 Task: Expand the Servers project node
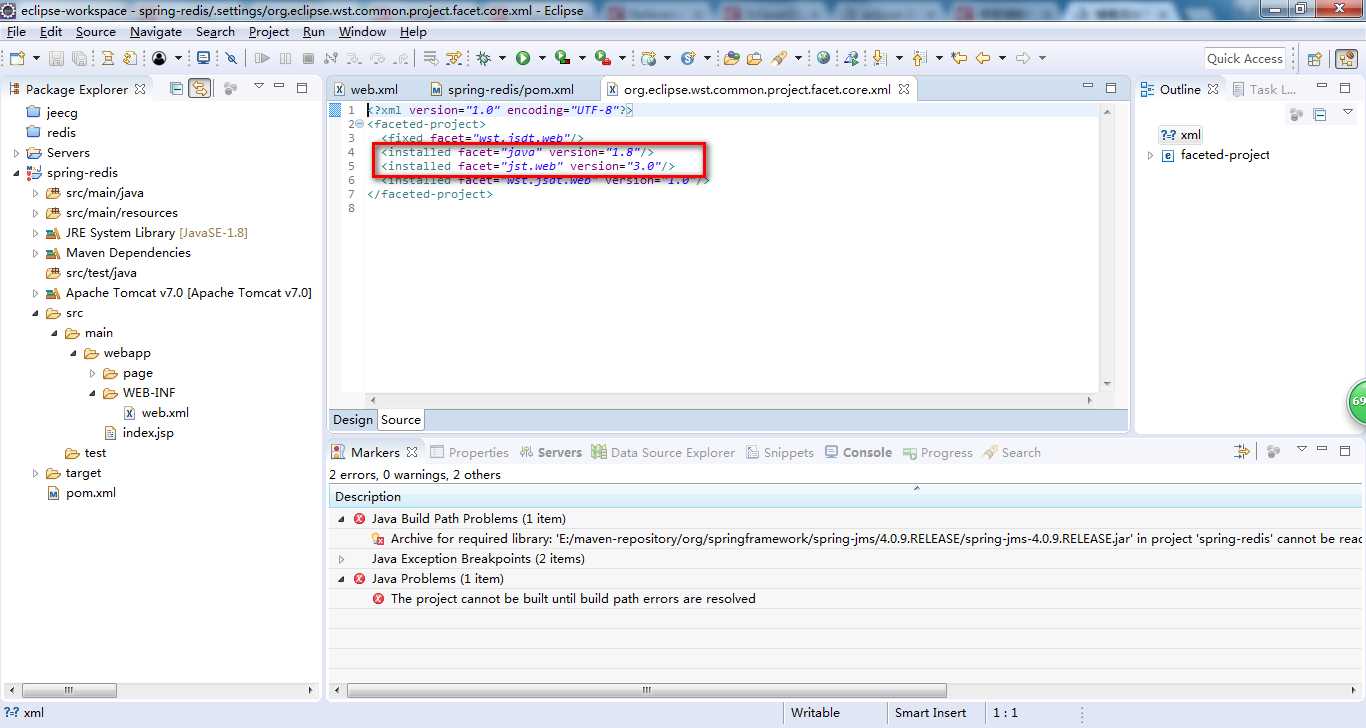[16, 153]
